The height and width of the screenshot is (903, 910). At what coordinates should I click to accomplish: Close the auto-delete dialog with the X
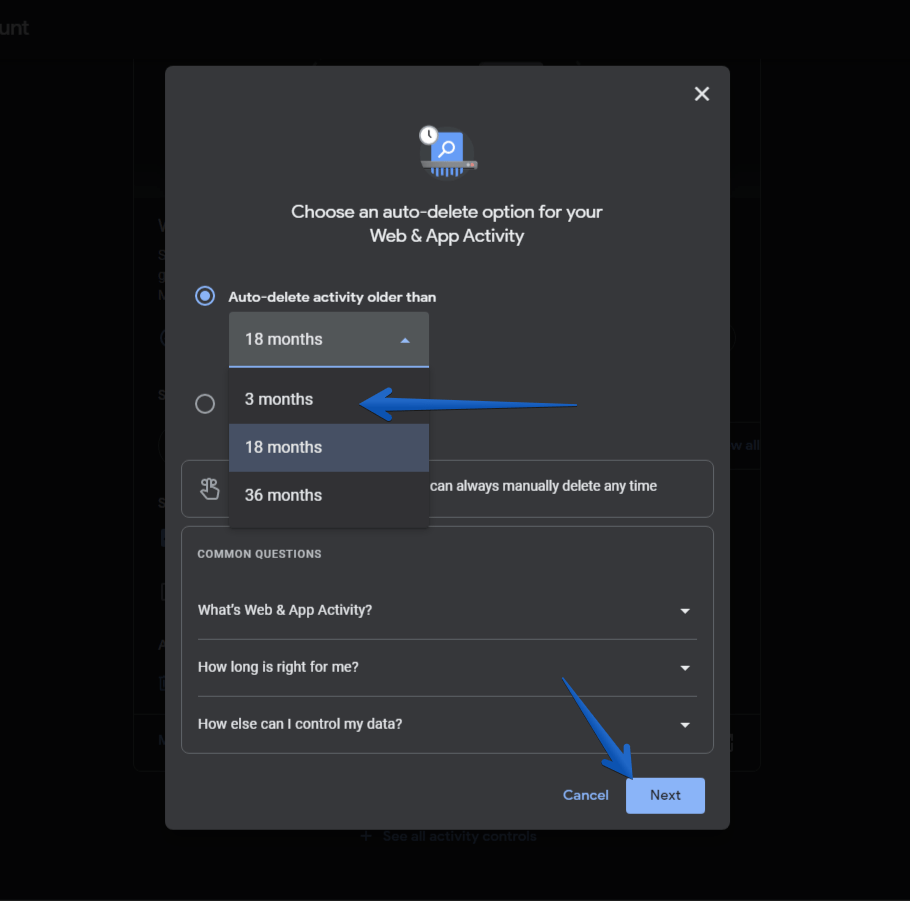702,94
